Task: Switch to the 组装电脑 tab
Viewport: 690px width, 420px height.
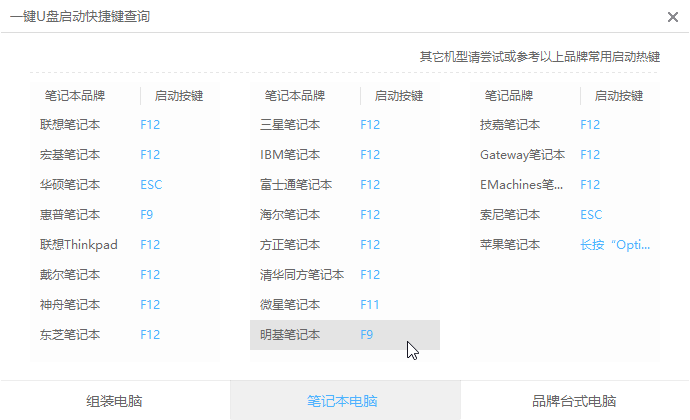Action: pyautogui.click(x=114, y=401)
